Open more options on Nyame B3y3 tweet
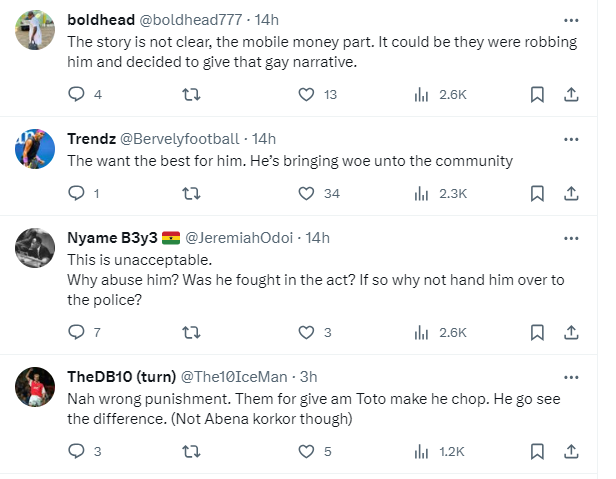This screenshot has width=616, height=479. pyautogui.click(x=571, y=238)
